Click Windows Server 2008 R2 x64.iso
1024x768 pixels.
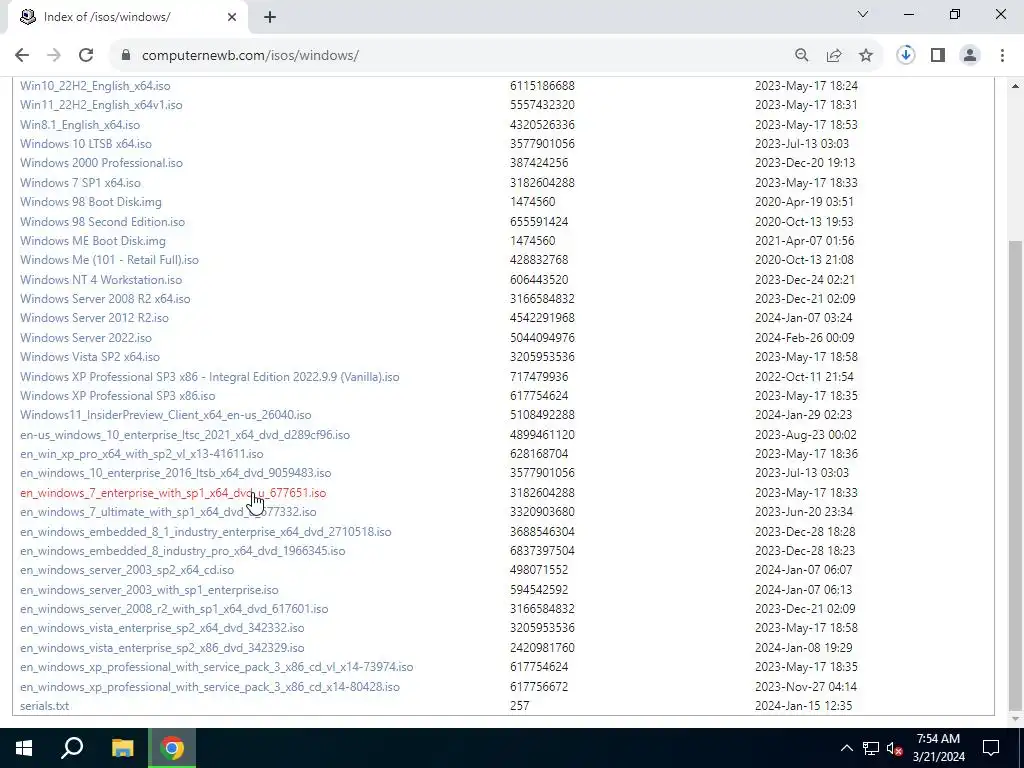(x=105, y=299)
